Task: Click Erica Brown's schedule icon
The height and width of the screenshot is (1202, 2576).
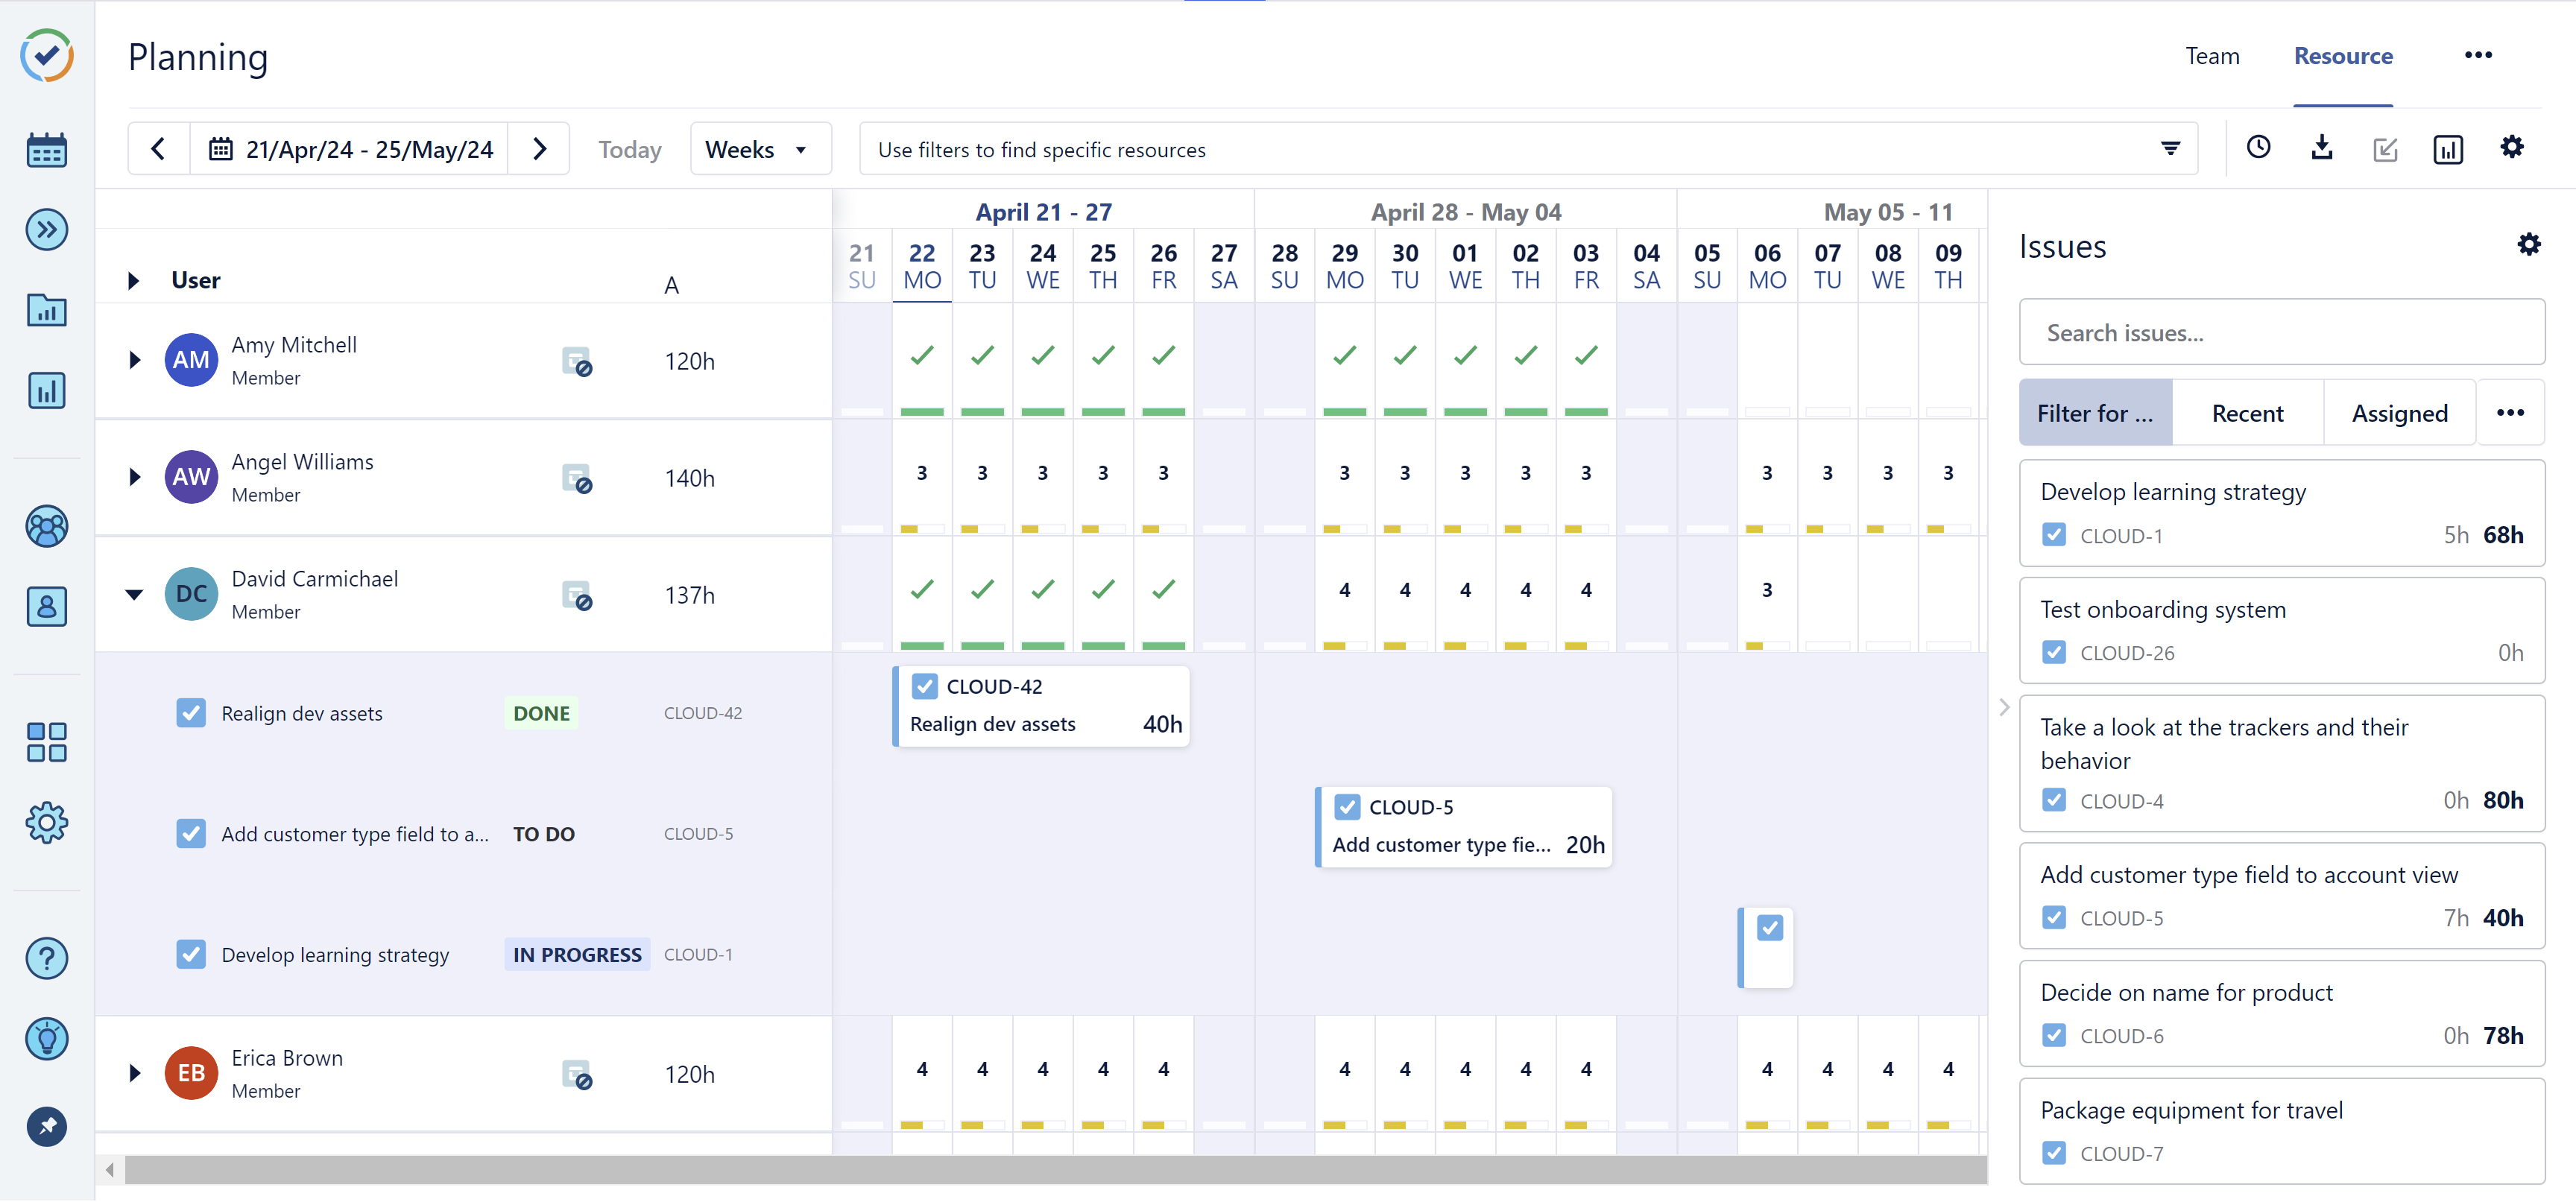Action: (x=577, y=1075)
